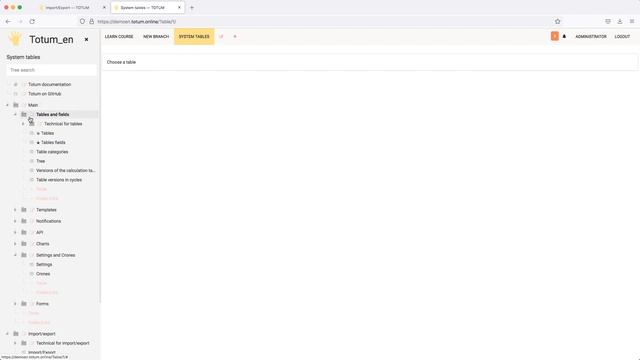640x360 pixels.
Task: Open the Tree table item
Action: point(40,161)
